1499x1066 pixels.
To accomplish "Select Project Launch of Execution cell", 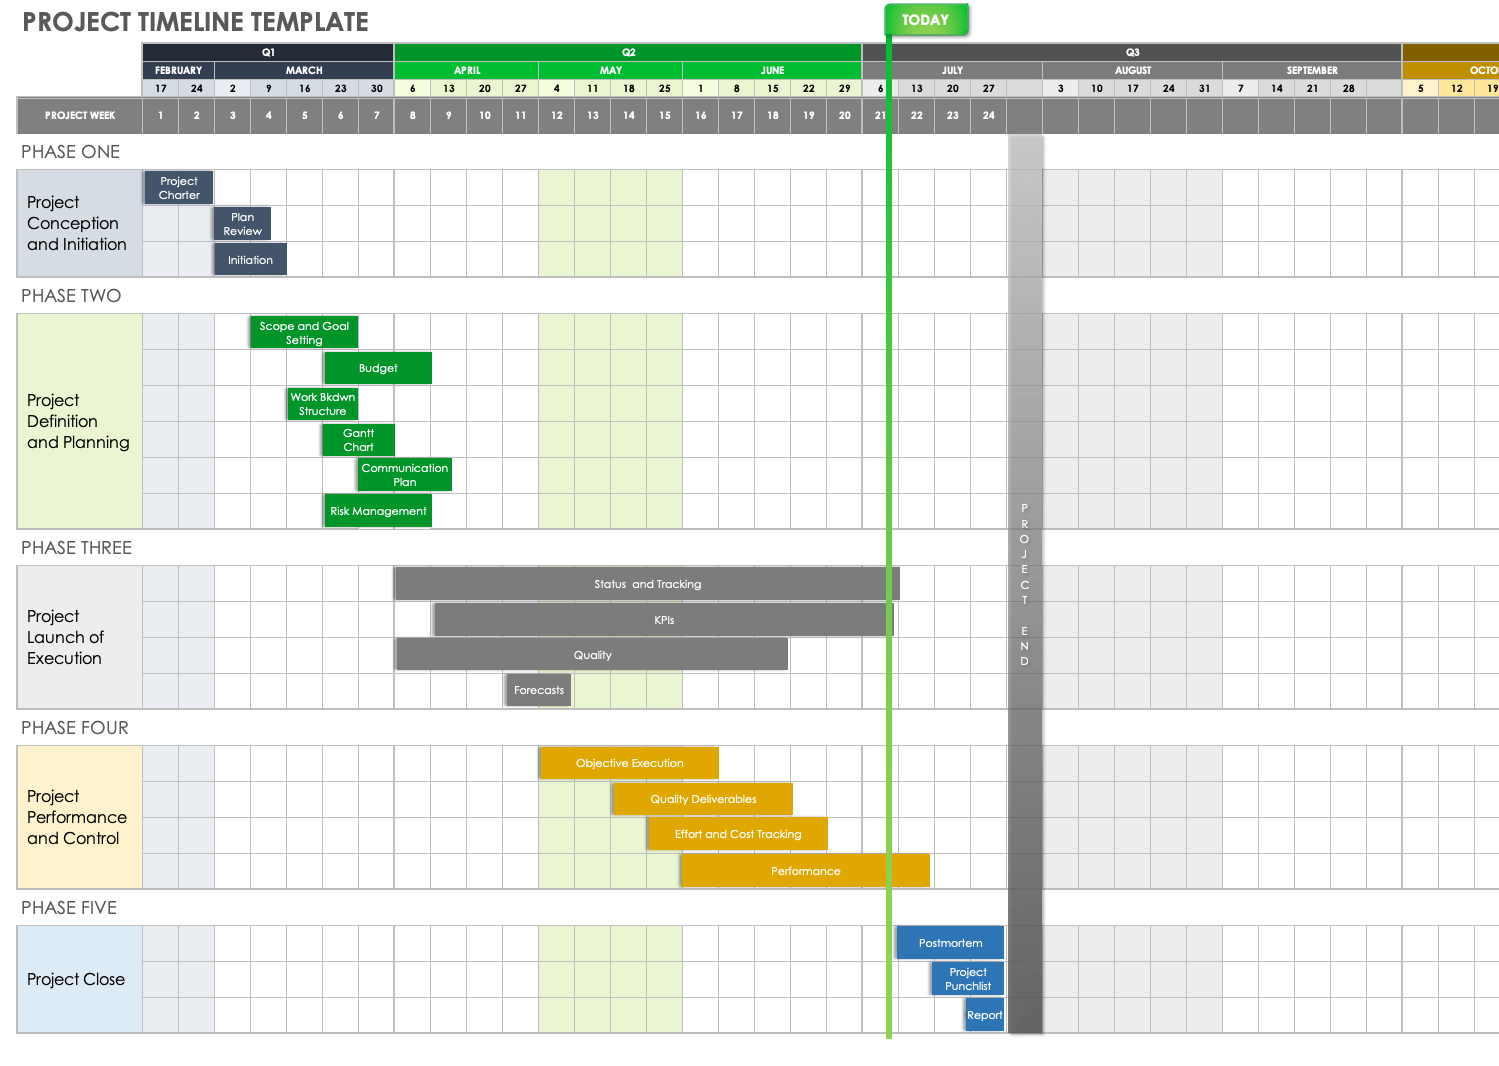I will (80, 637).
